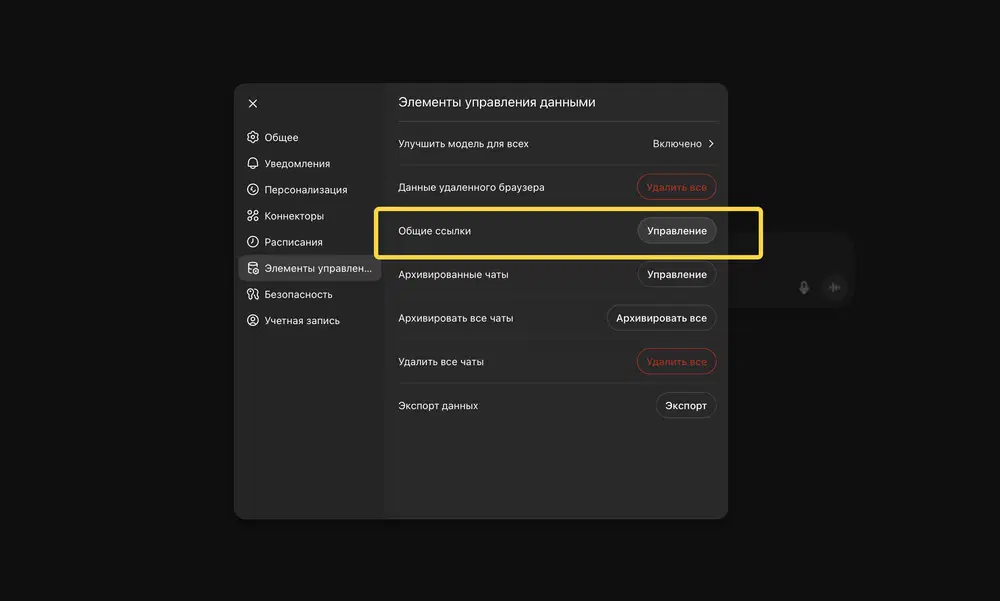The image size is (1000, 601).
Task: Click Удалить все for remote browser data
Action: tap(676, 187)
